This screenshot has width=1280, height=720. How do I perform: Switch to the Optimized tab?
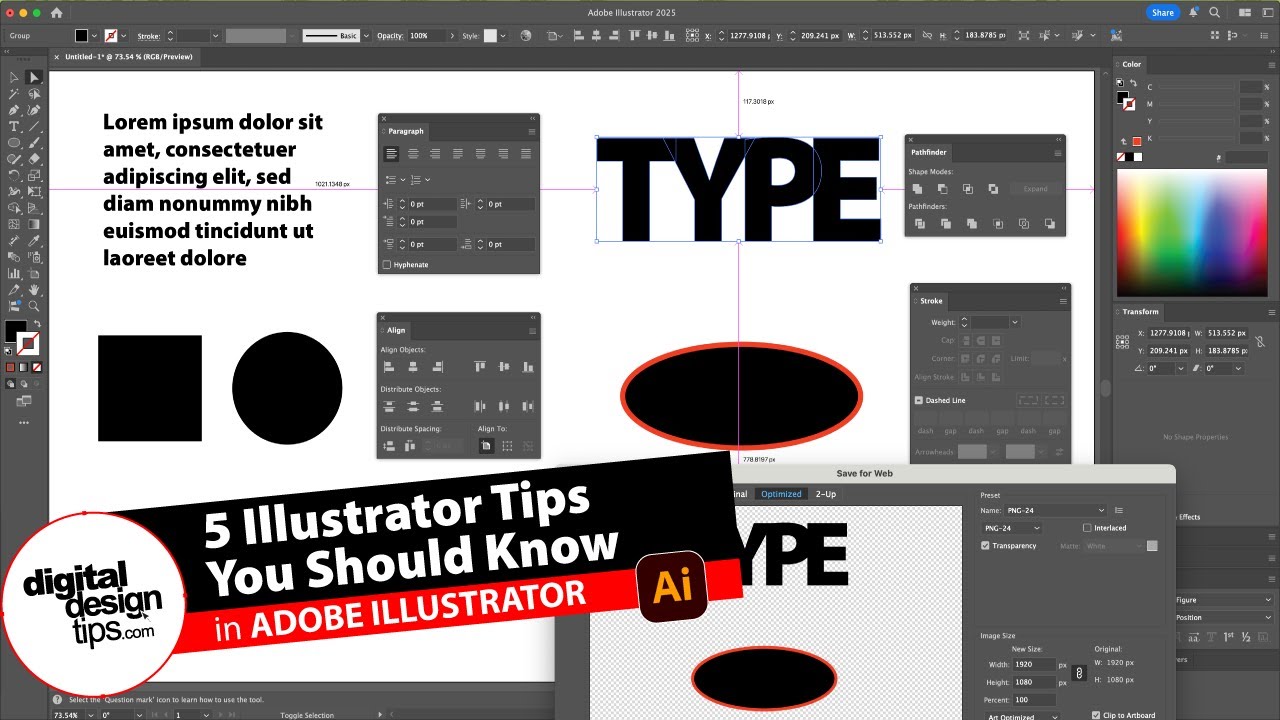click(781, 494)
